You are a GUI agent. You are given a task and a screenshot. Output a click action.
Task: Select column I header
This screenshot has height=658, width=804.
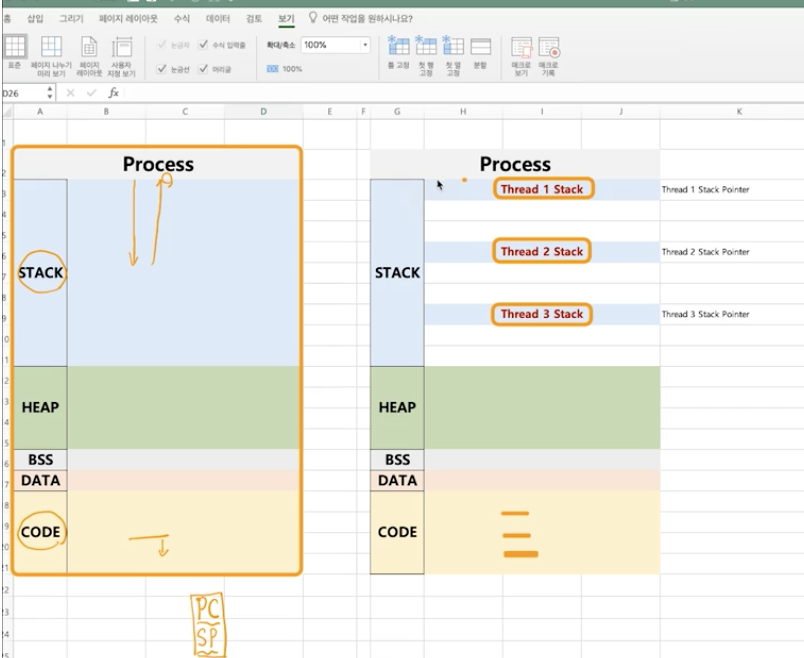(x=542, y=112)
